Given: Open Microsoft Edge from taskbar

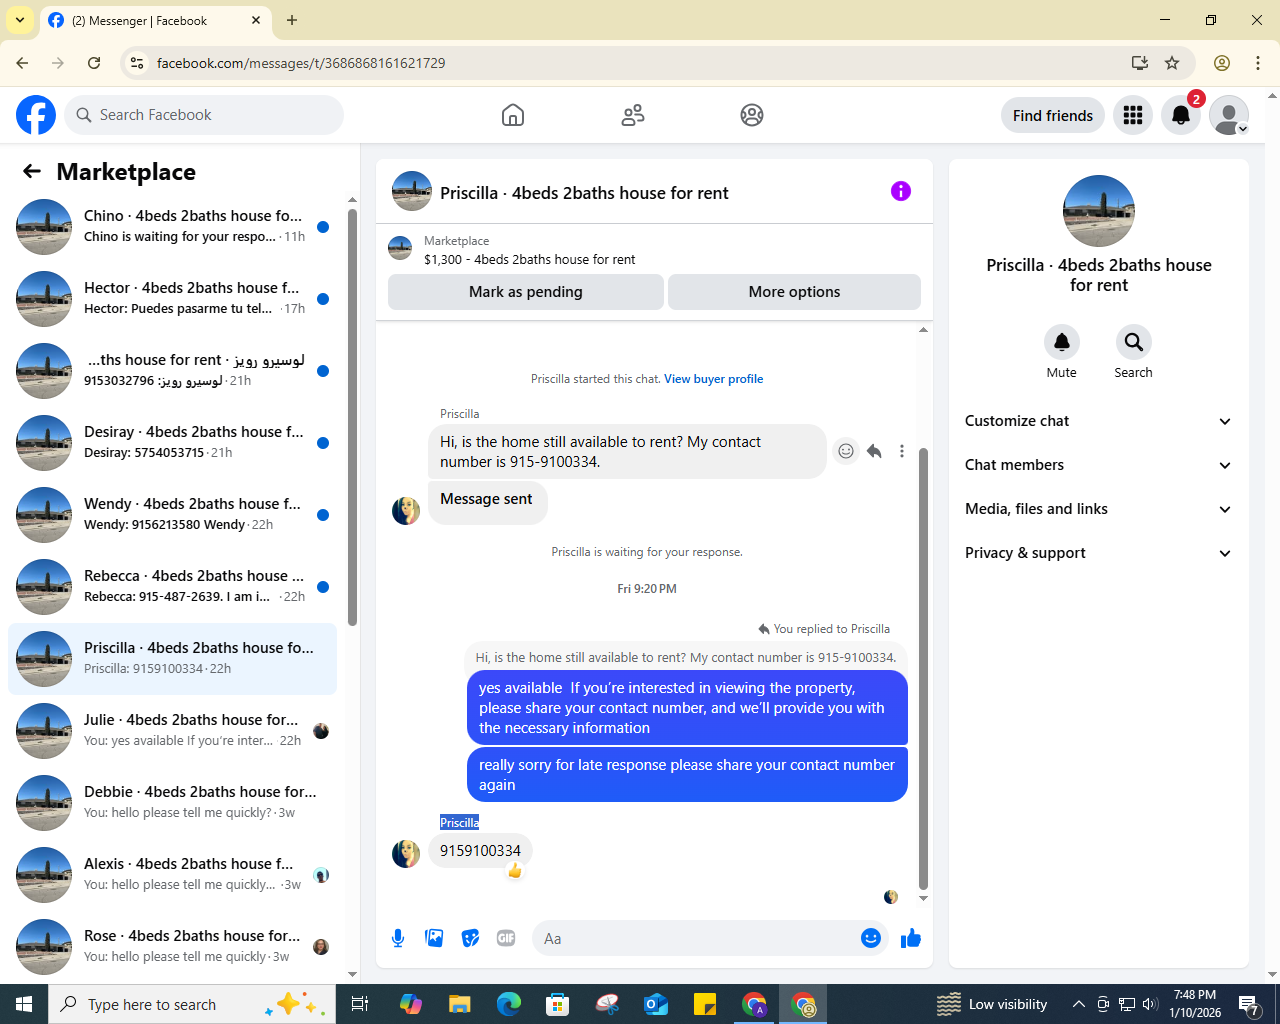Looking at the screenshot, I should click(x=509, y=1004).
